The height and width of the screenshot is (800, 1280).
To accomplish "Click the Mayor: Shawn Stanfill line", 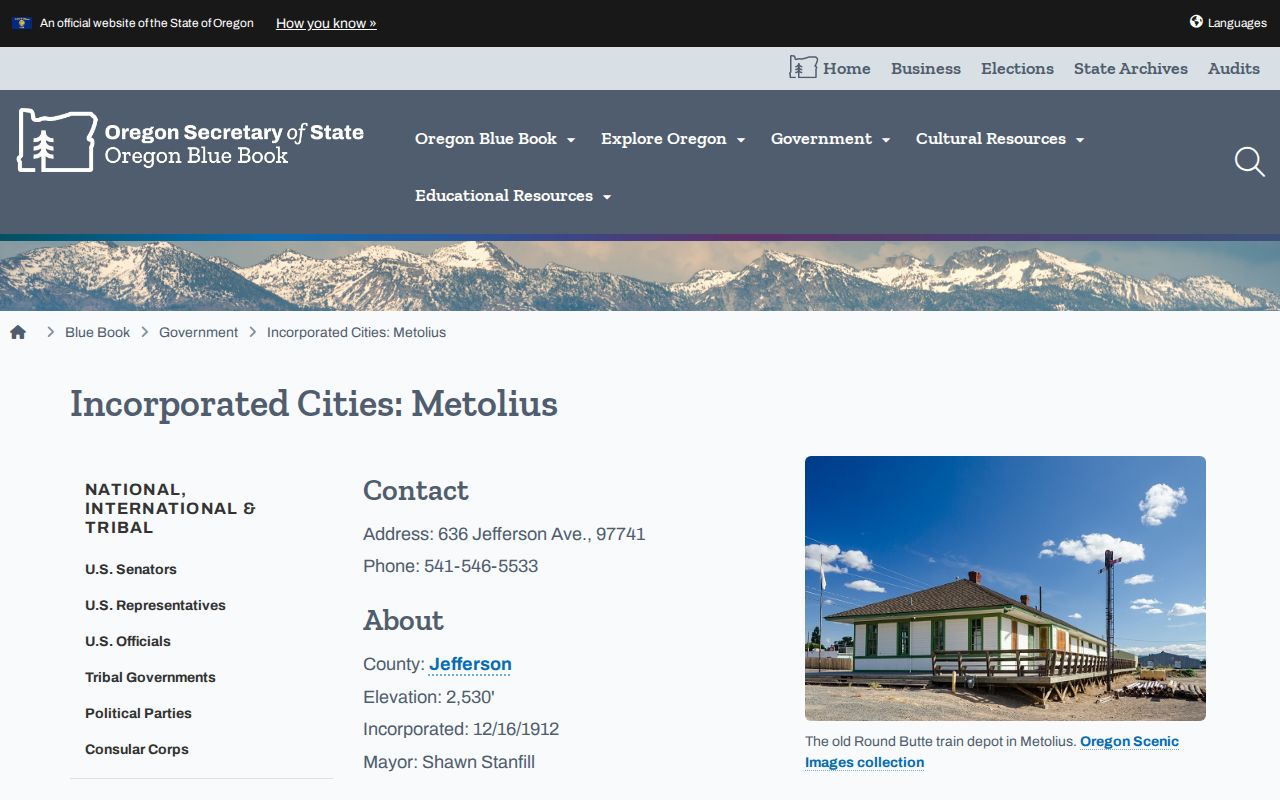I will click(449, 762).
